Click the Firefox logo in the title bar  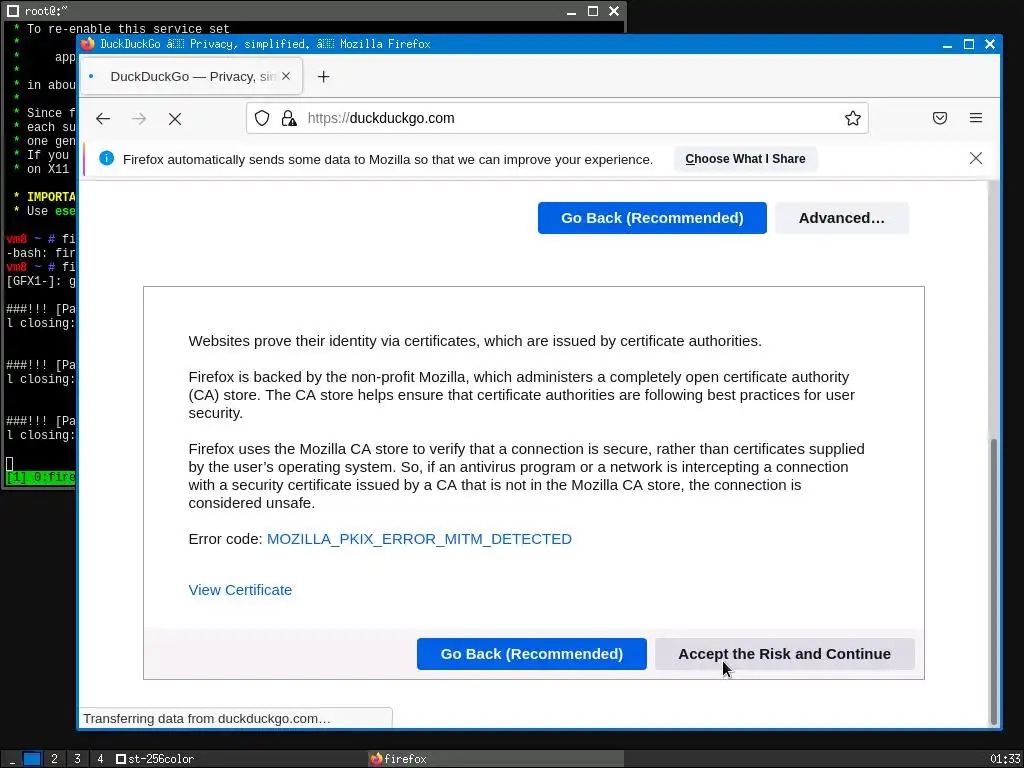tap(88, 44)
